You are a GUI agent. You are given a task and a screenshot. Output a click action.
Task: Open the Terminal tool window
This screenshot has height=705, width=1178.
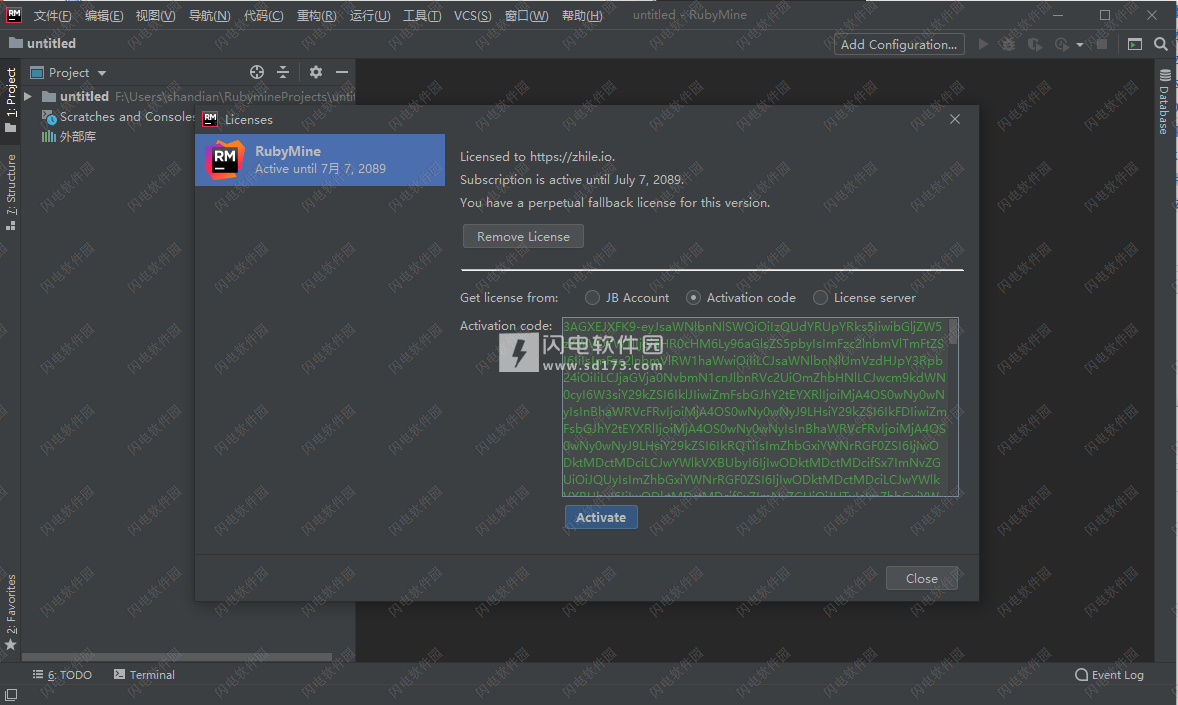pos(144,675)
